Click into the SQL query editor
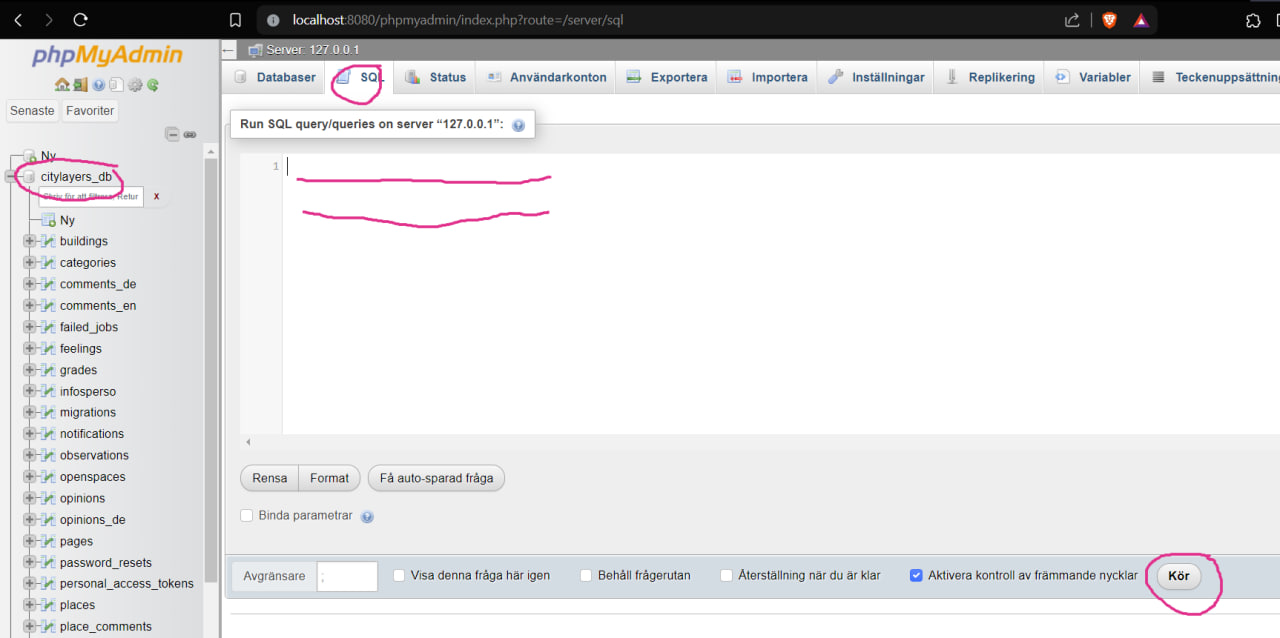 pyautogui.click(x=780, y=294)
